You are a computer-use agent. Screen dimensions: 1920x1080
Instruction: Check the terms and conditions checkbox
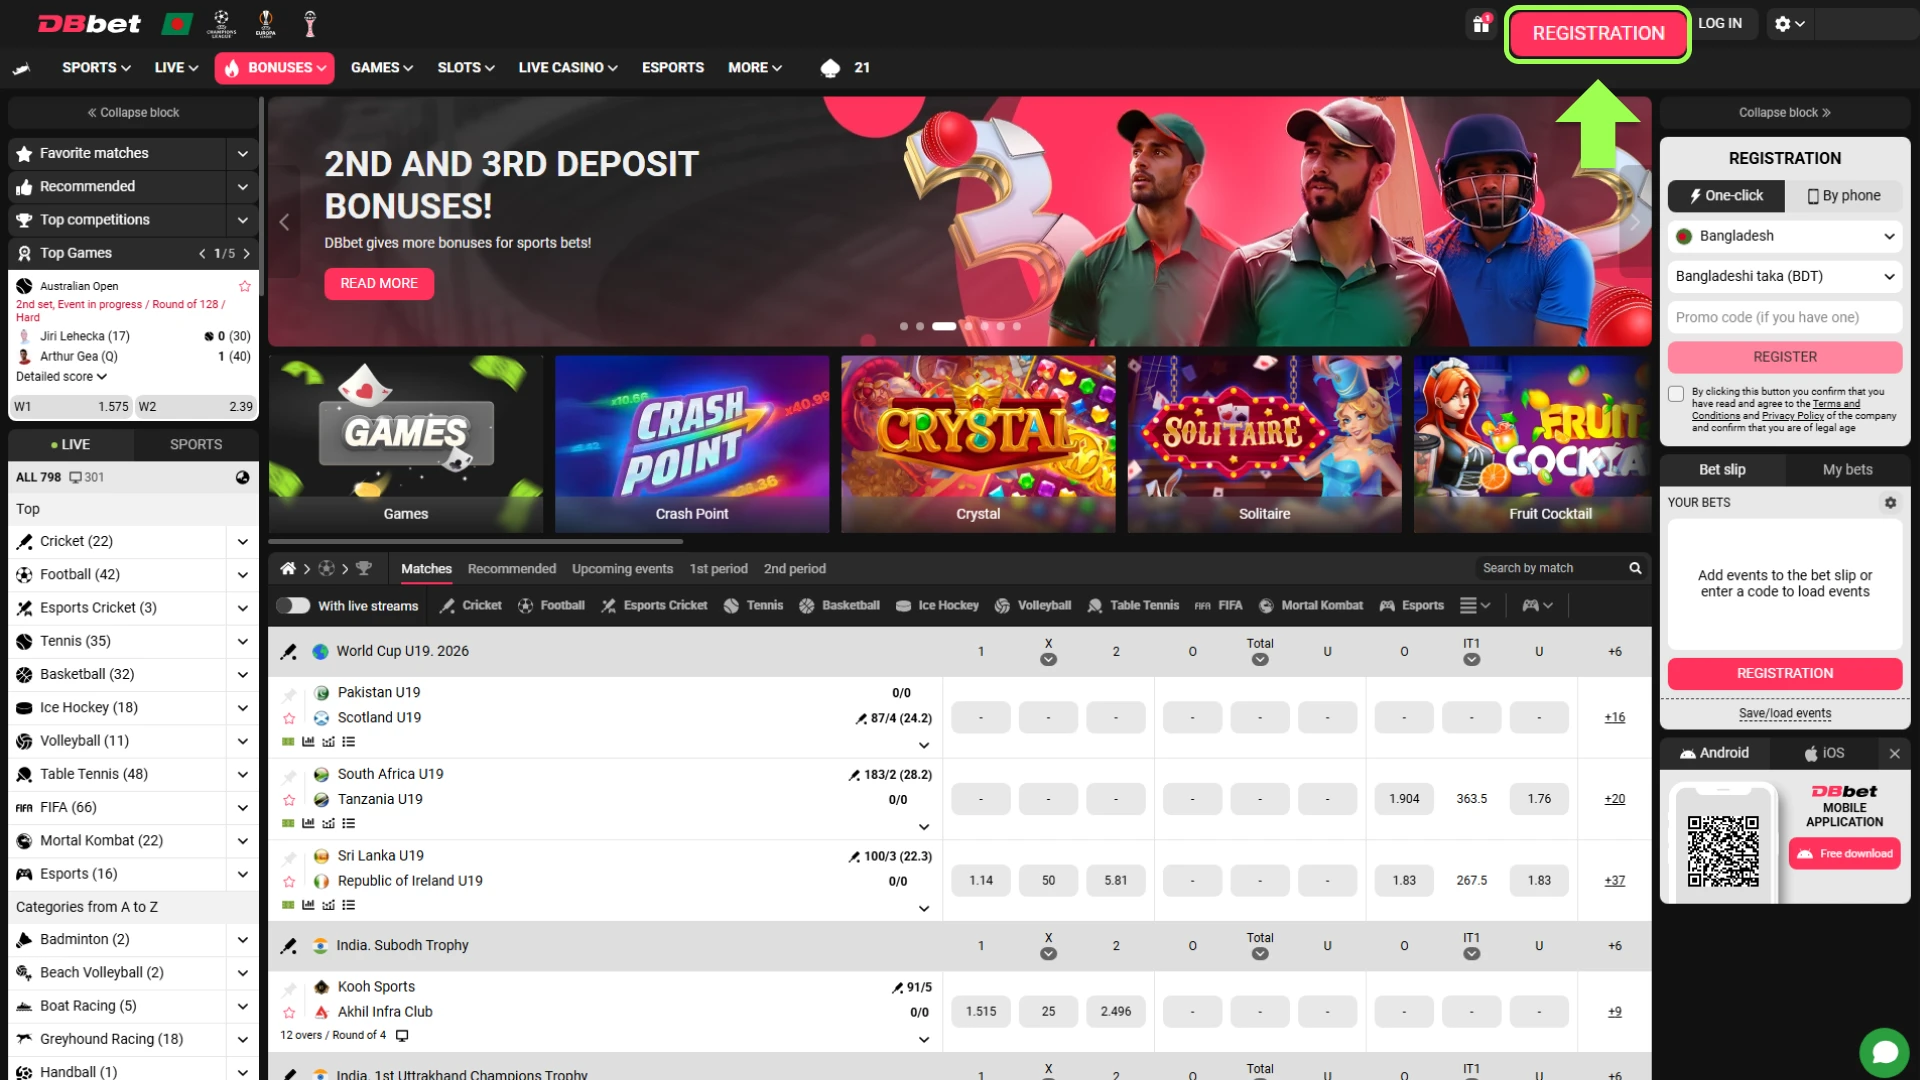tap(1676, 394)
